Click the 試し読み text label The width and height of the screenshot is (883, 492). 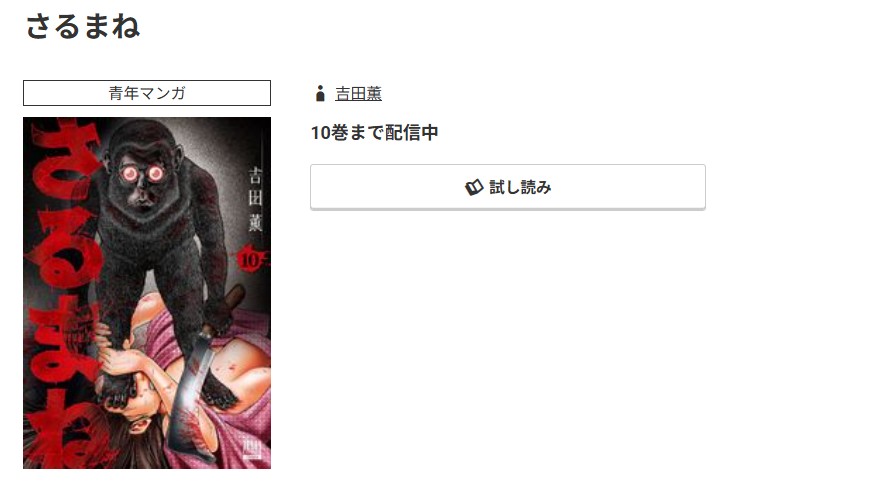(x=520, y=187)
